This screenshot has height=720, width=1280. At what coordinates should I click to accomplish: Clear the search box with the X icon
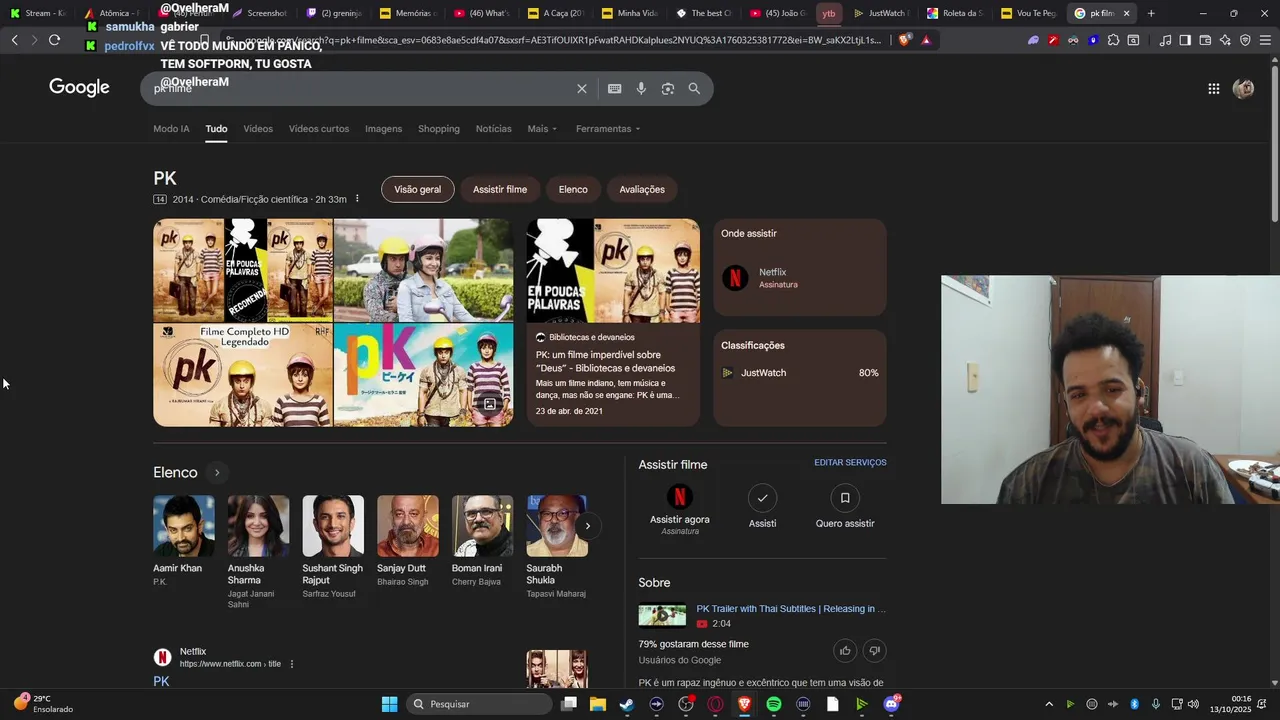tap(582, 89)
